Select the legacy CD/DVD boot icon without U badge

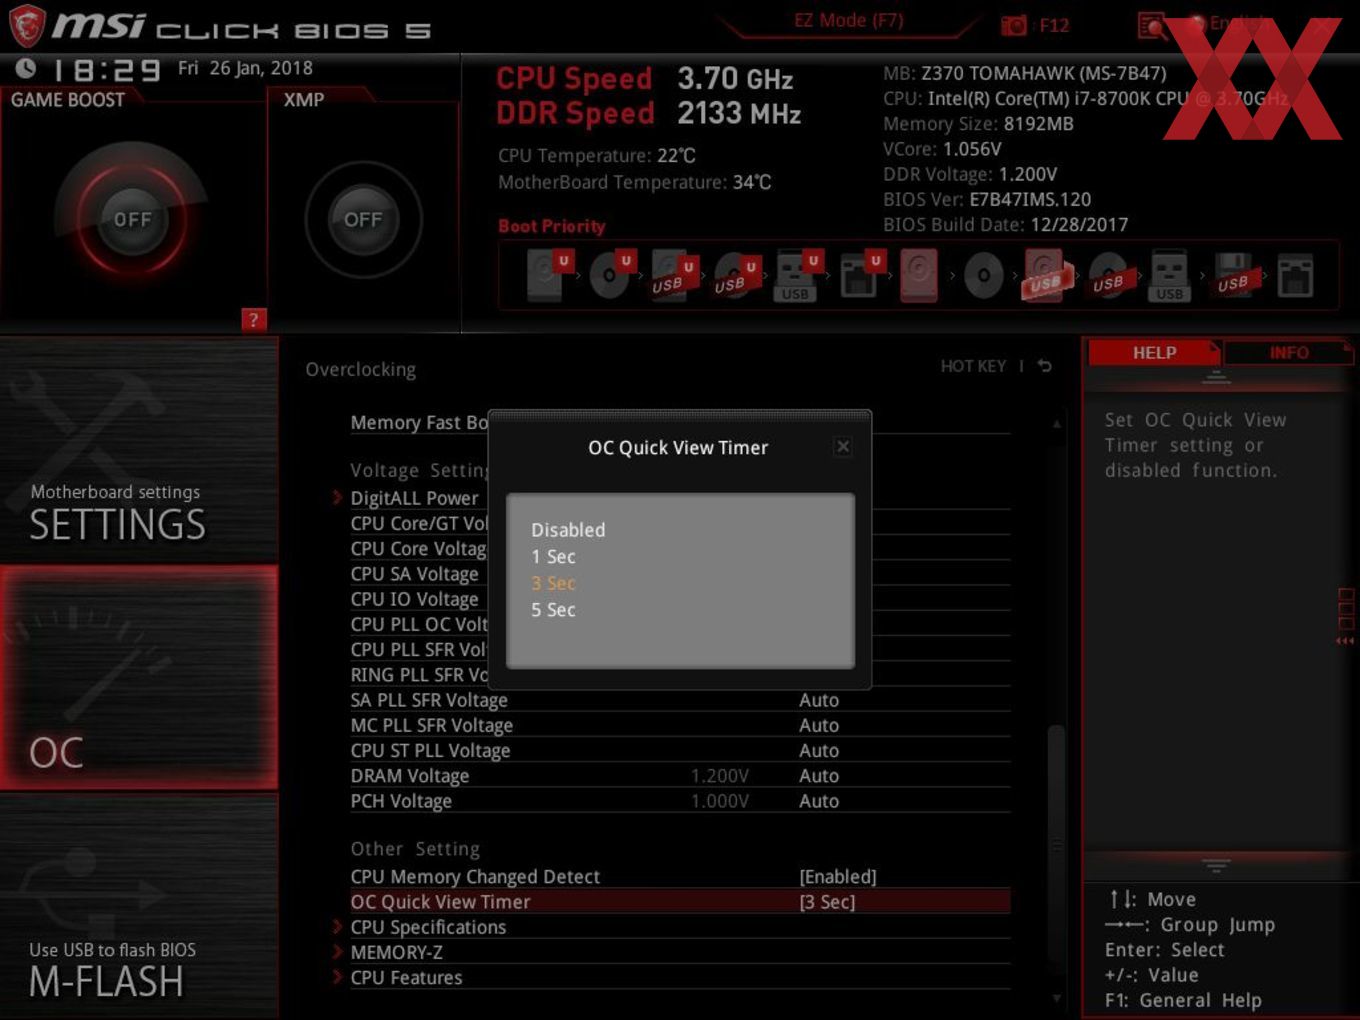tap(983, 274)
